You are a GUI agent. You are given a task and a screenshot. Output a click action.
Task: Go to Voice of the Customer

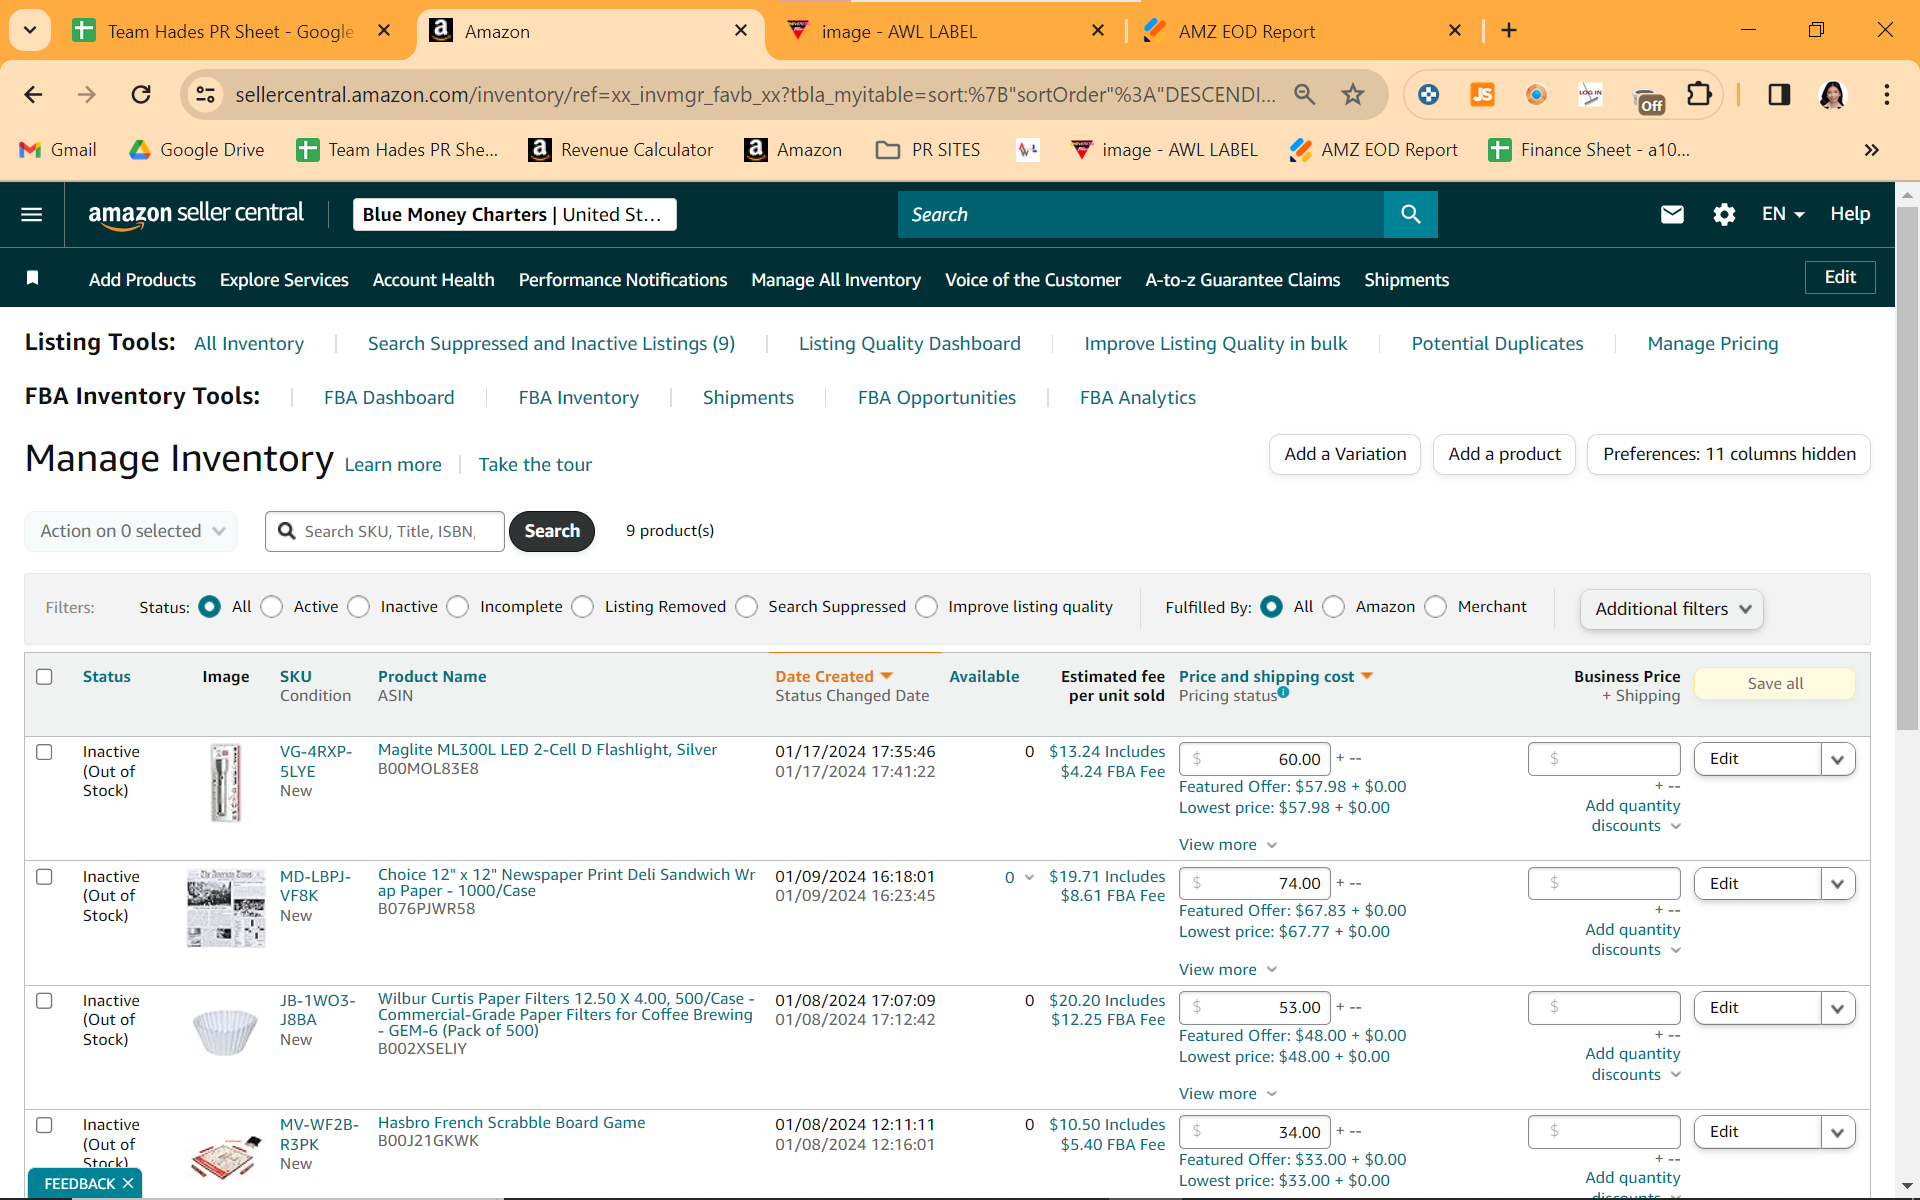(x=1033, y=280)
